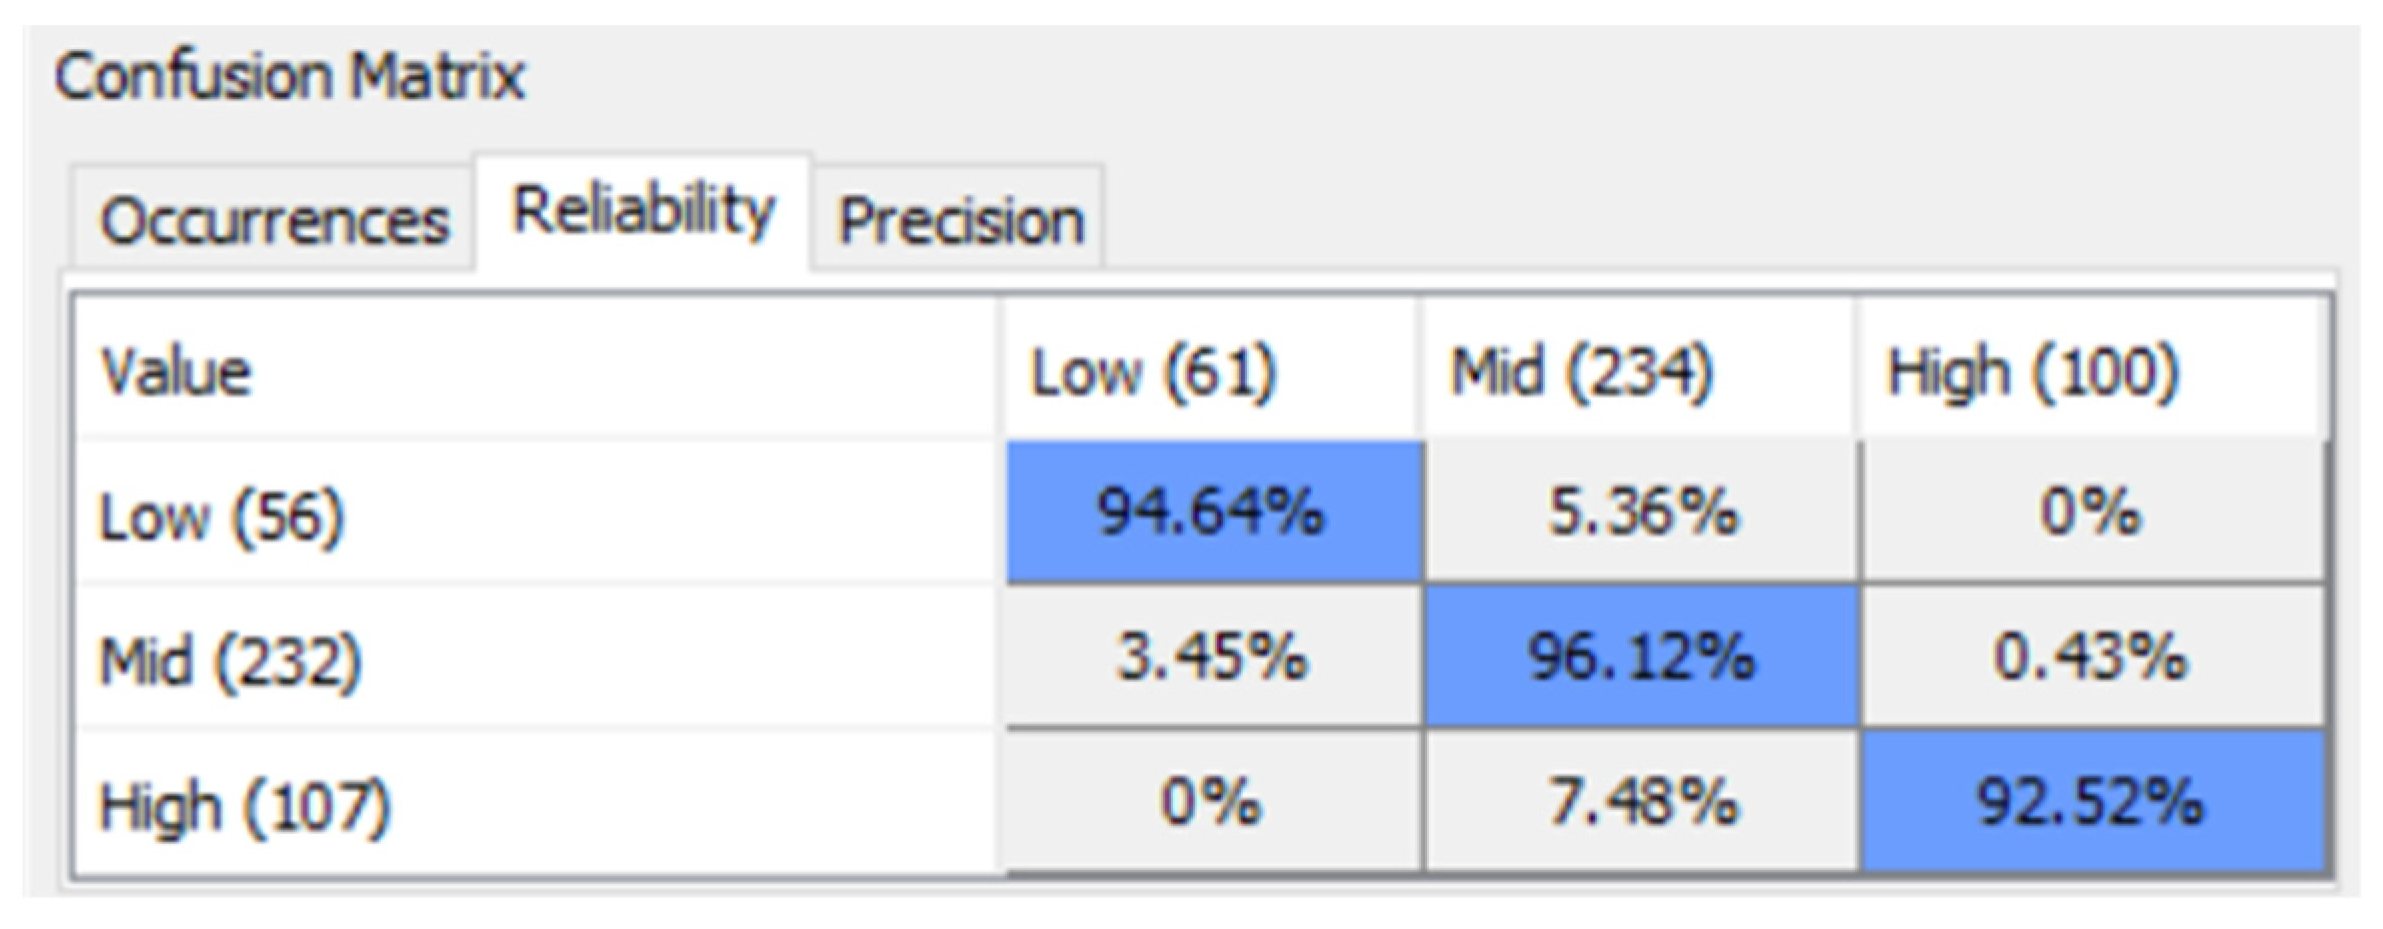Click the 7.48% cell
This screenshot has width=2383, height=929.
(x=1642, y=802)
